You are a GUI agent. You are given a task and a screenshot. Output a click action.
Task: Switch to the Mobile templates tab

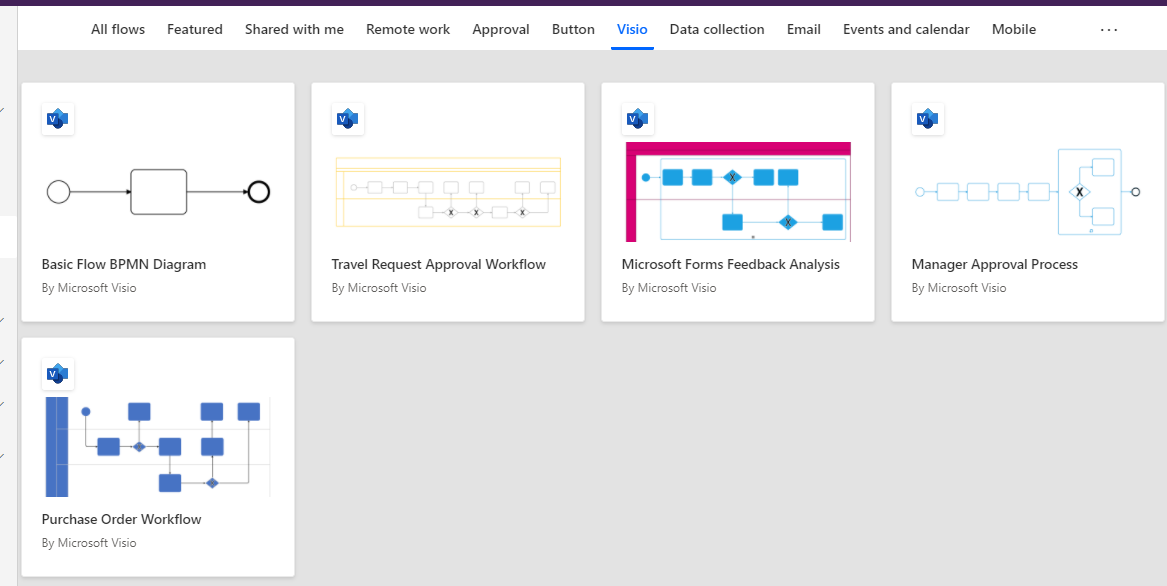(1014, 29)
